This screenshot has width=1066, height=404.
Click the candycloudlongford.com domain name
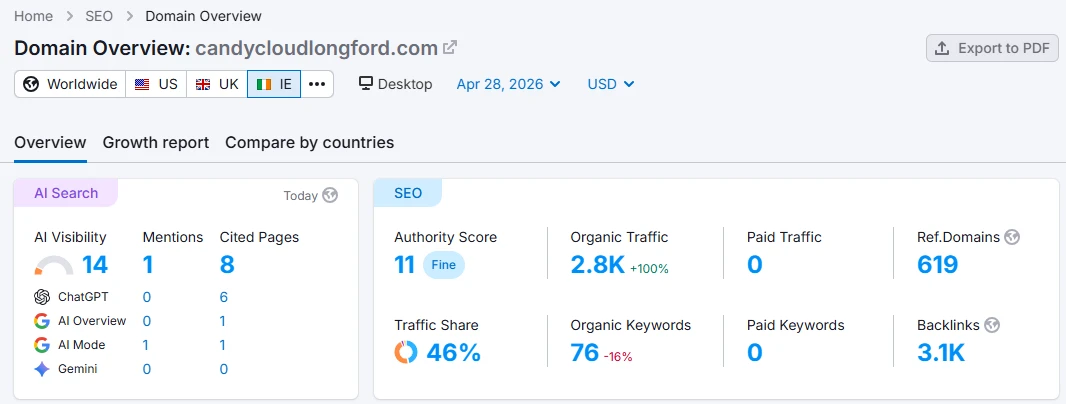click(317, 48)
